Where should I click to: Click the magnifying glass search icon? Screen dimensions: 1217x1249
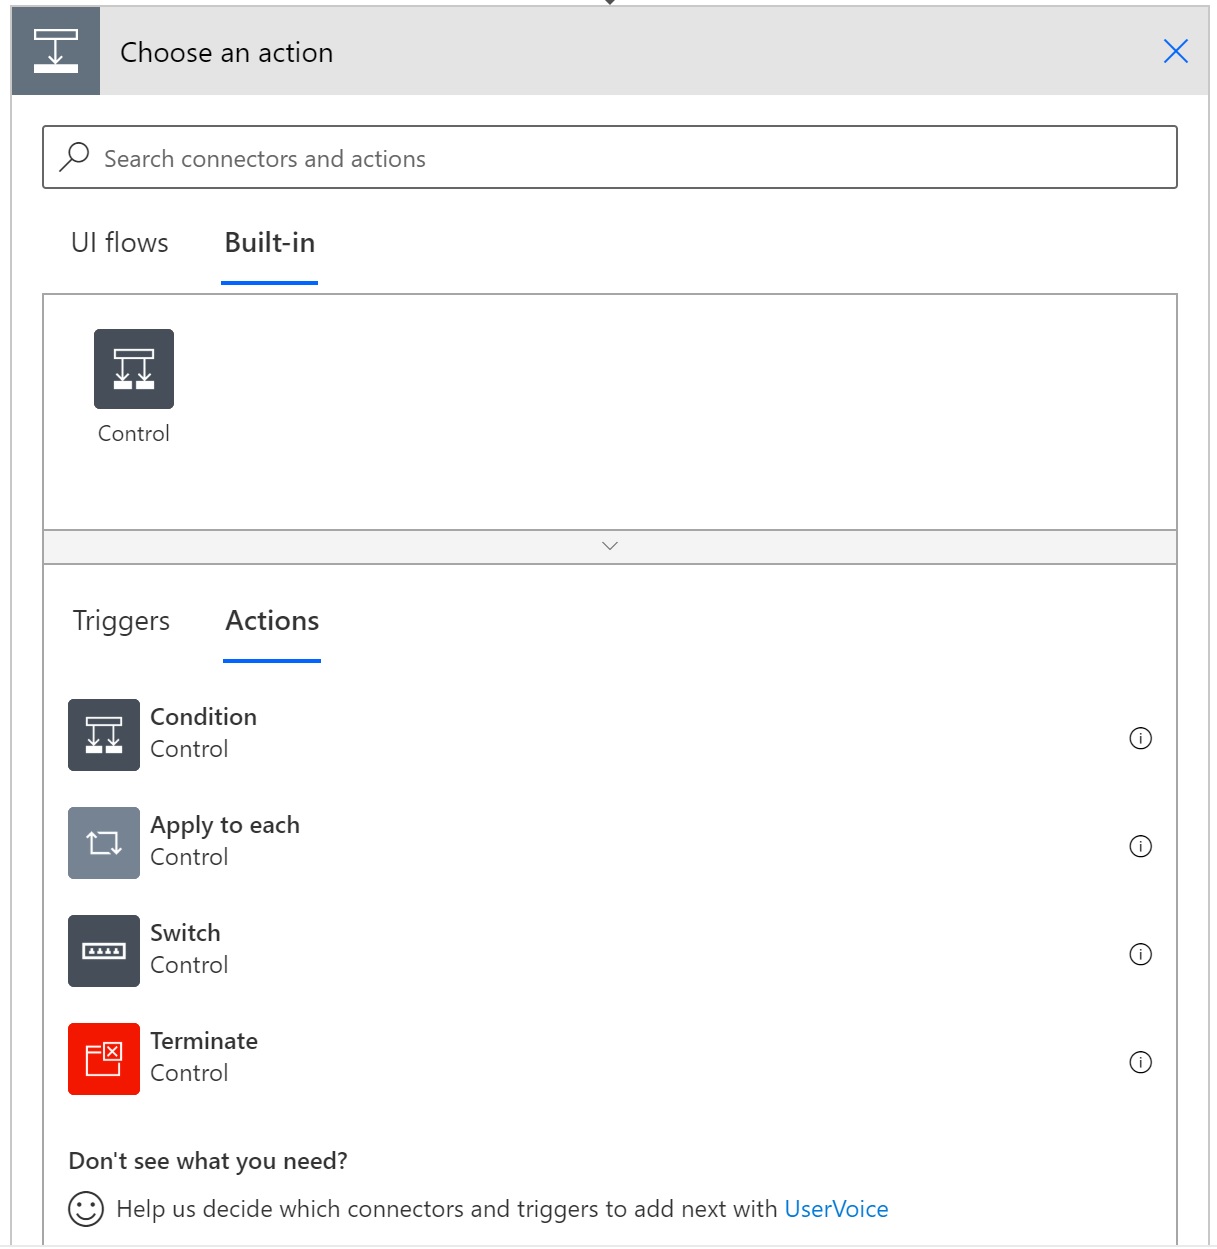[75, 157]
